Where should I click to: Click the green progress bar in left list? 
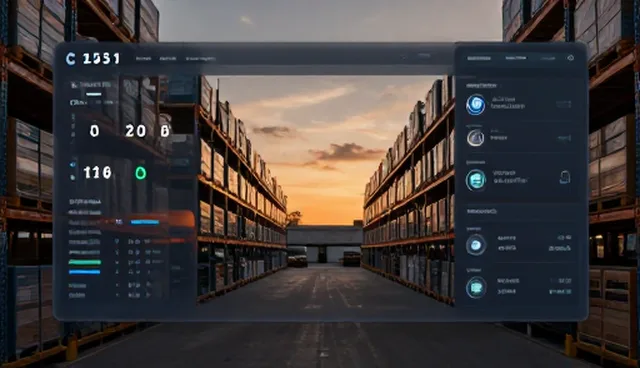[84, 262]
